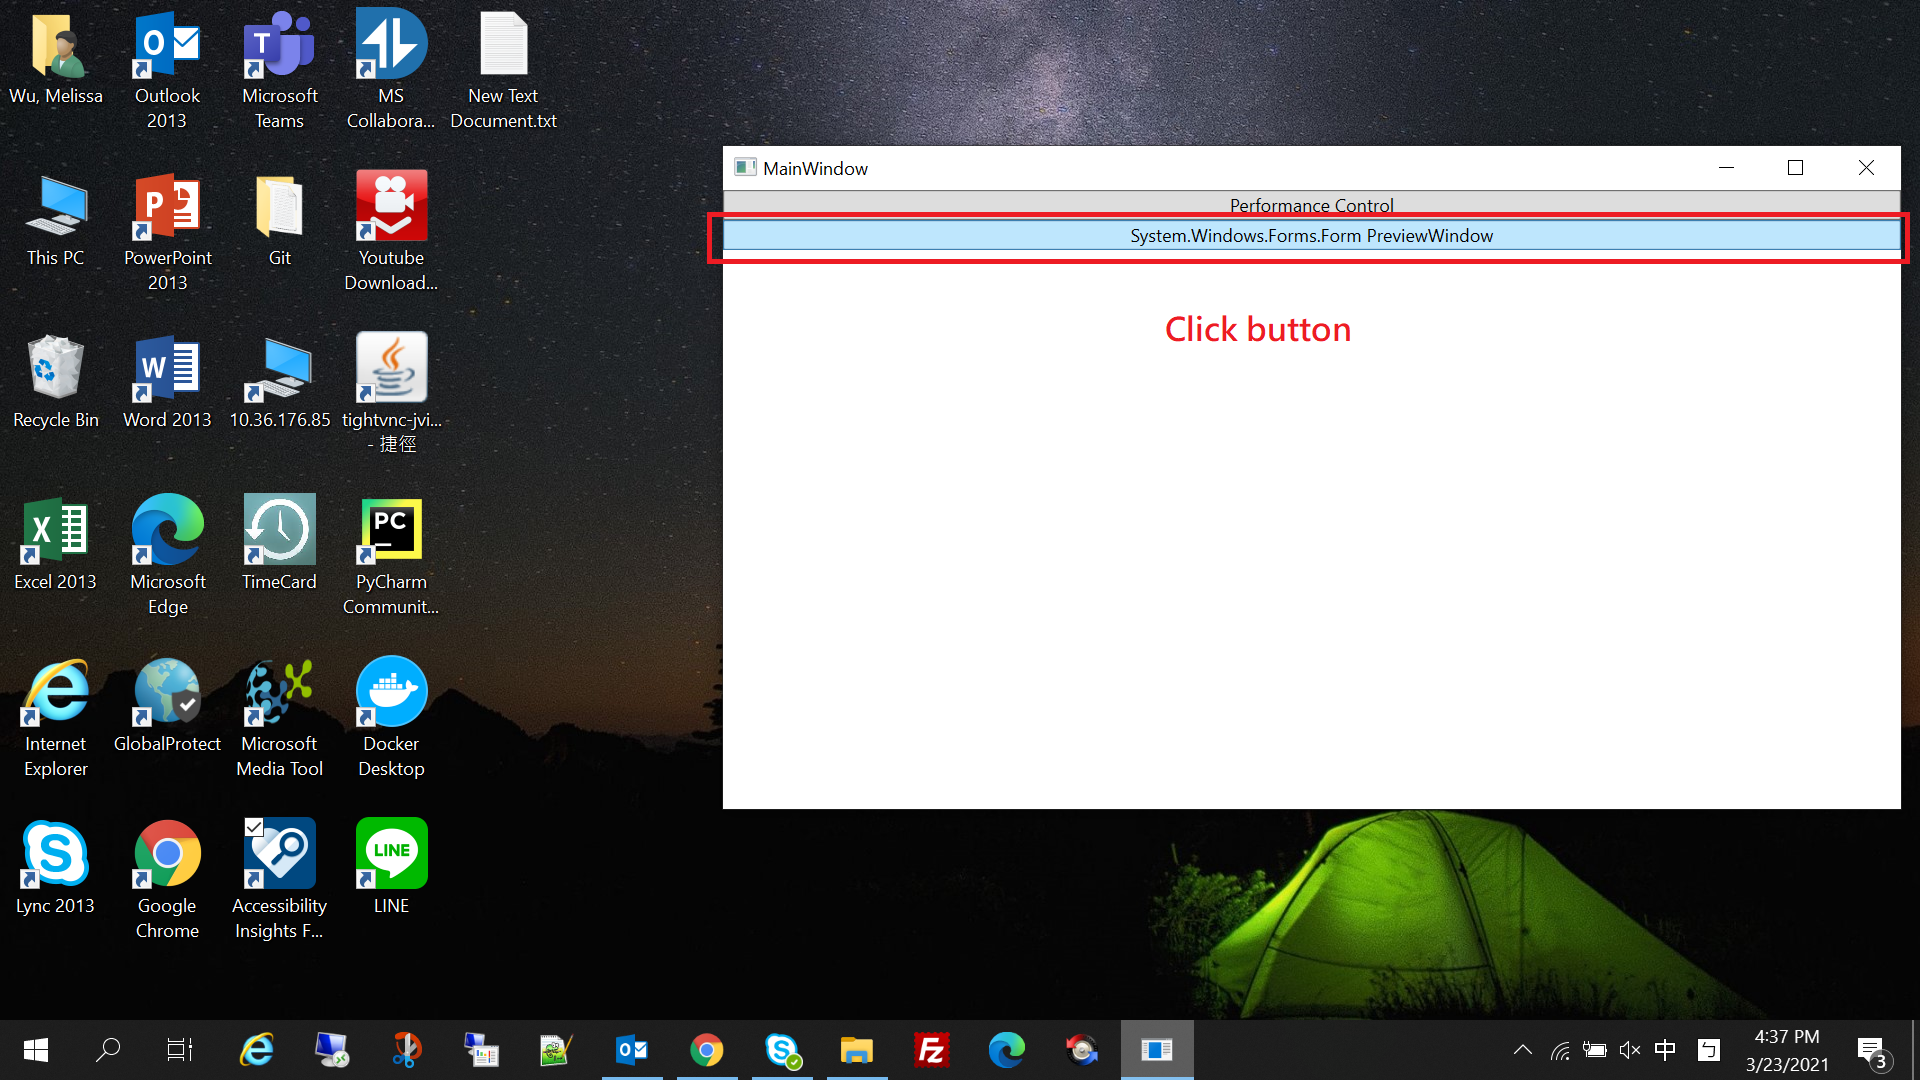Open Microsoft Edge from the taskbar
Screen dimensions: 1920x1080
(1006, 1050)
